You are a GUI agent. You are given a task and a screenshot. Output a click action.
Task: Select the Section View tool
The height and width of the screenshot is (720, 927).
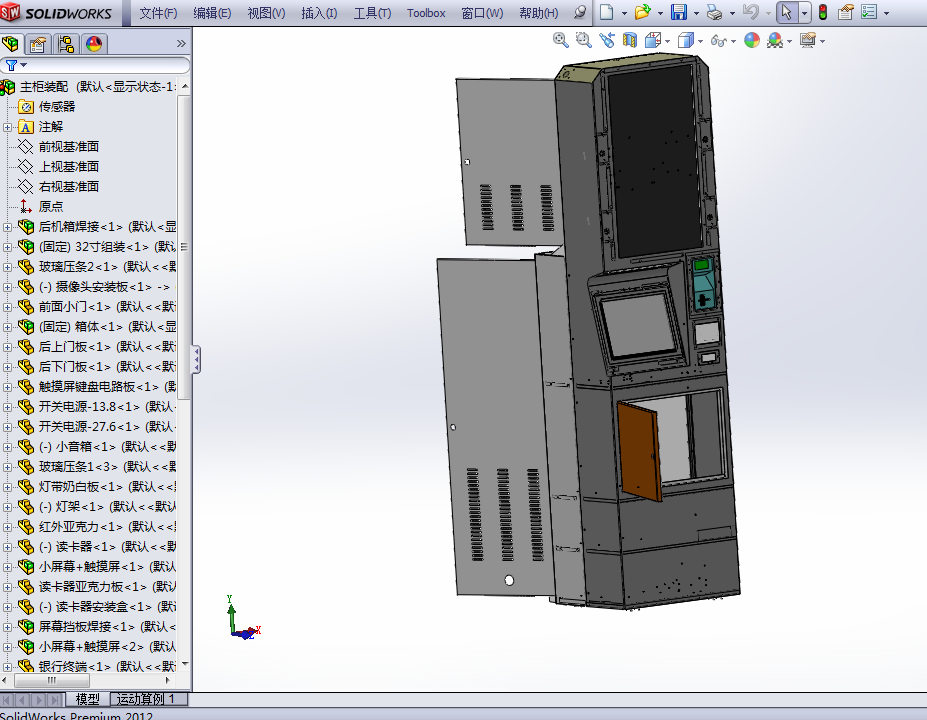pyautogui.click(x=630, y=40)
